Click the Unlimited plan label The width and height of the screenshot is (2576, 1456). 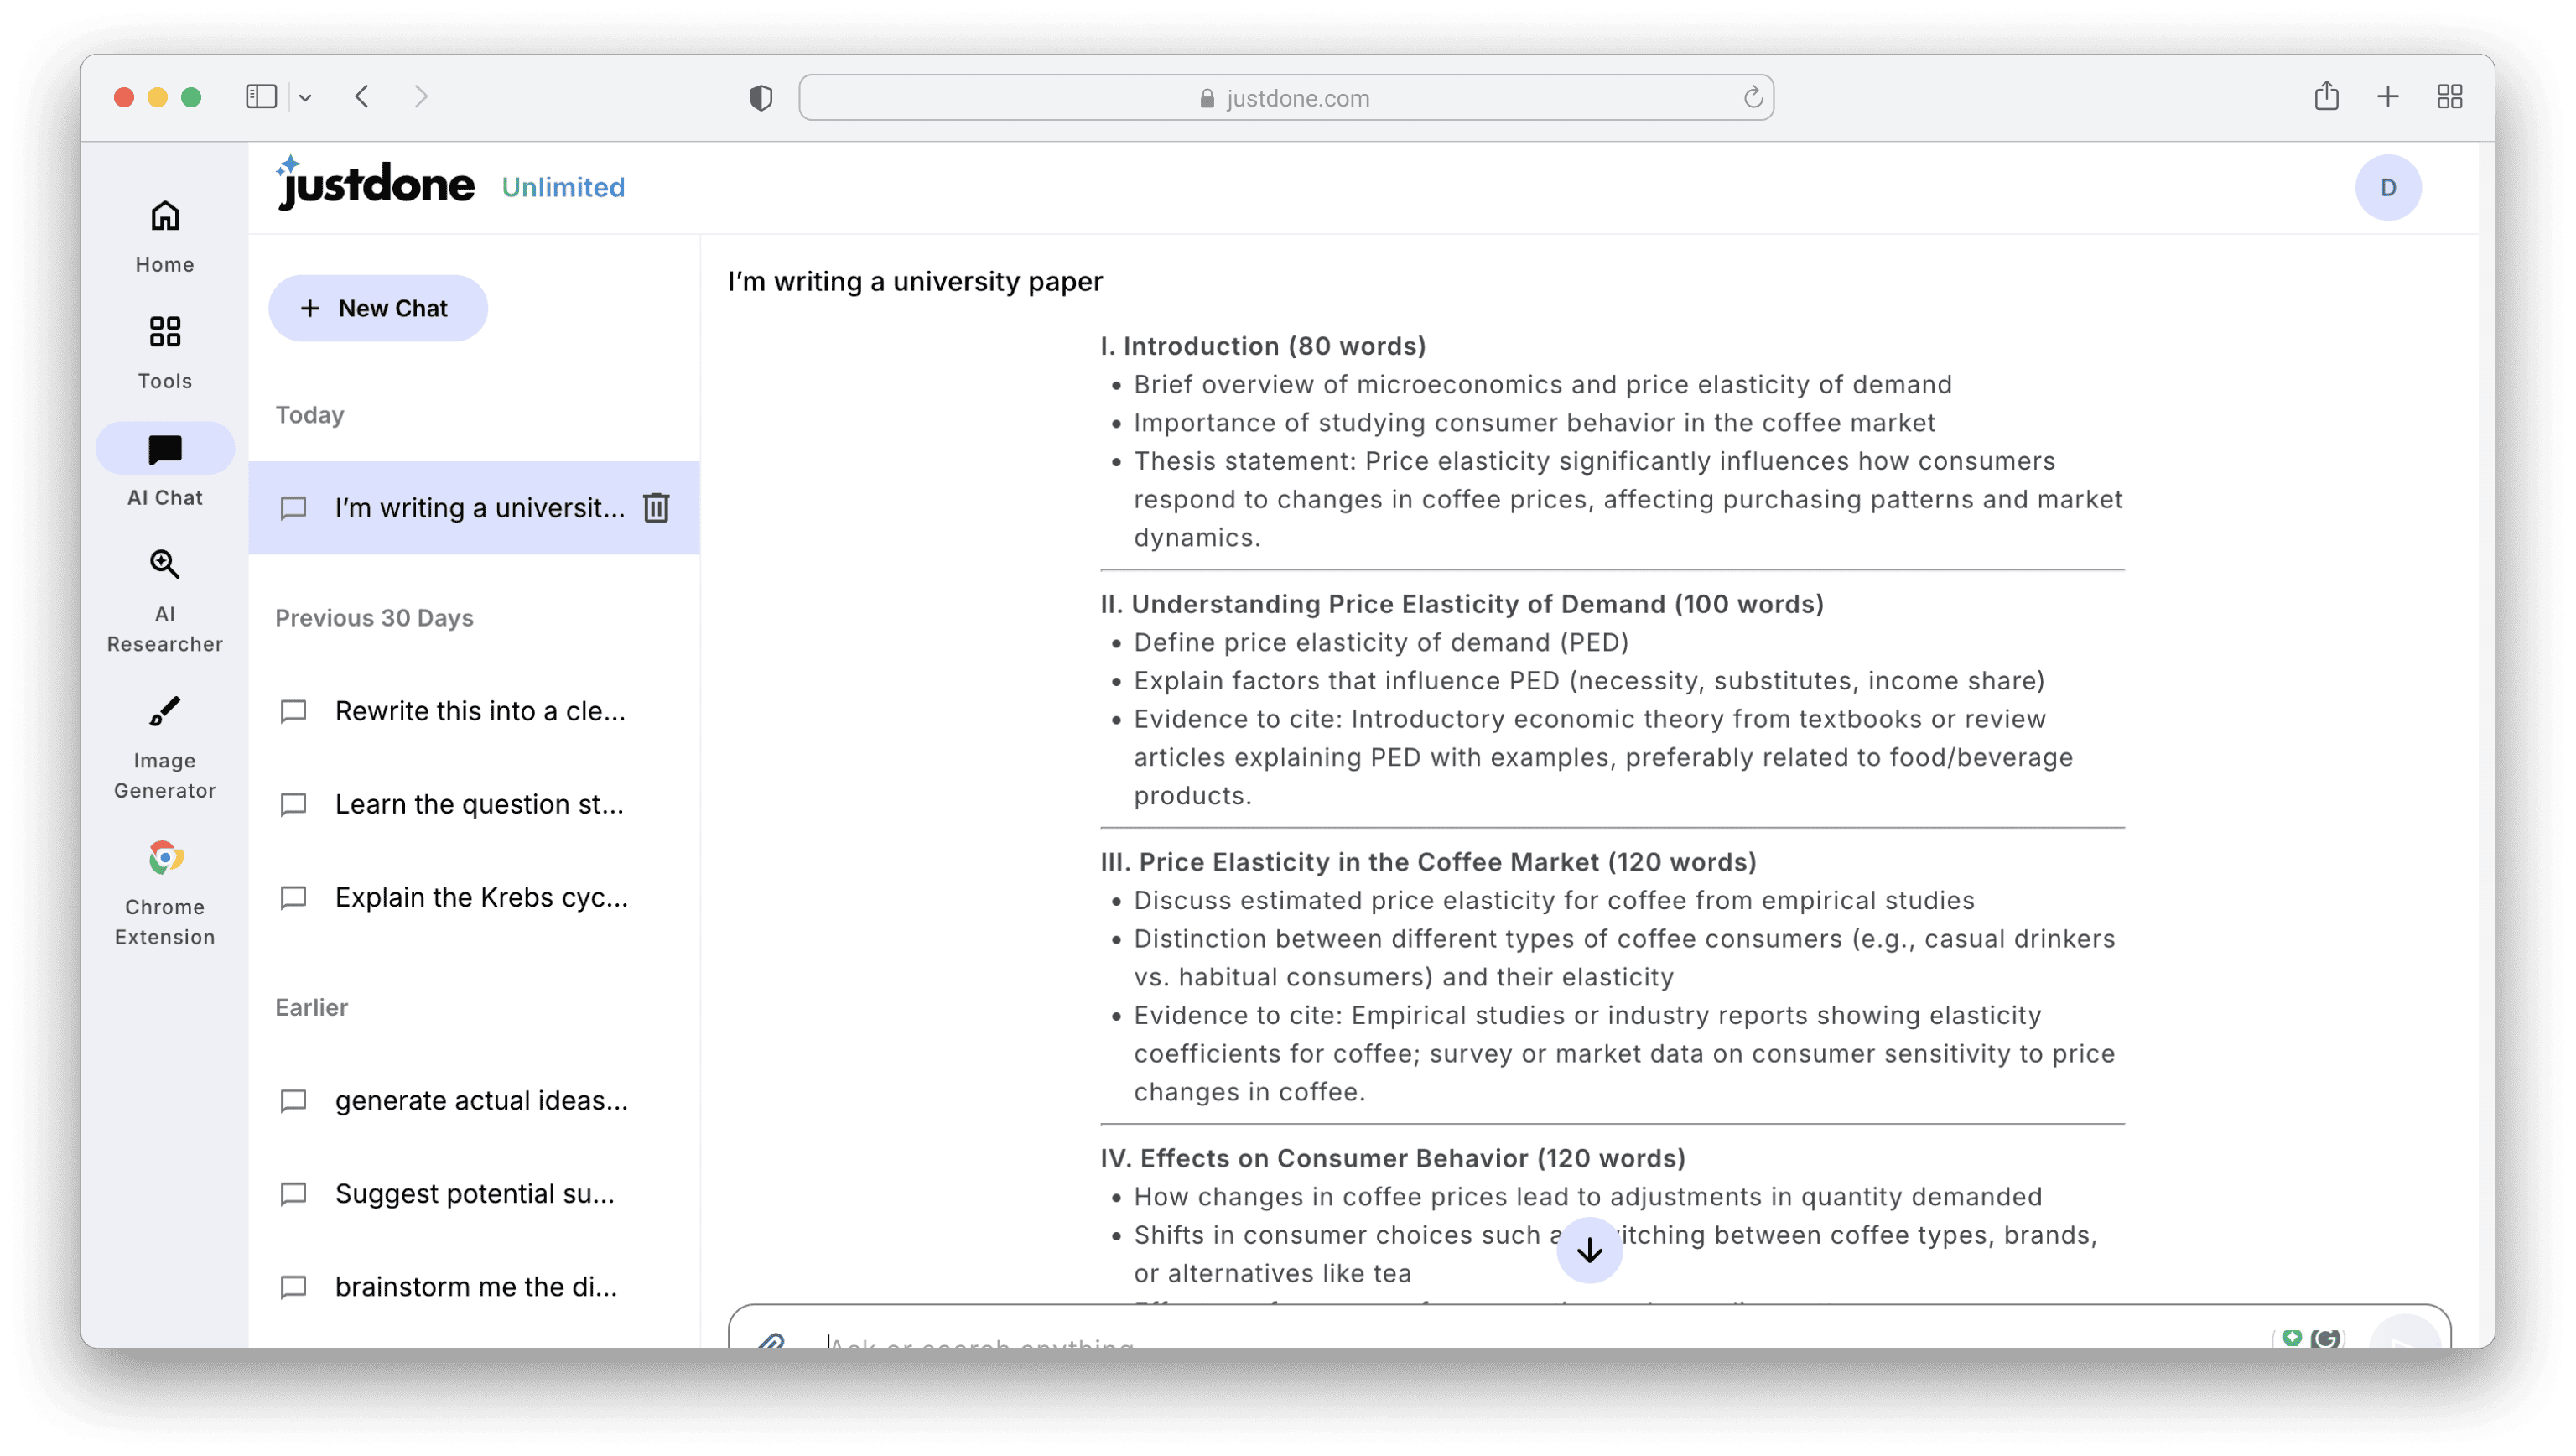click(563, 187)
